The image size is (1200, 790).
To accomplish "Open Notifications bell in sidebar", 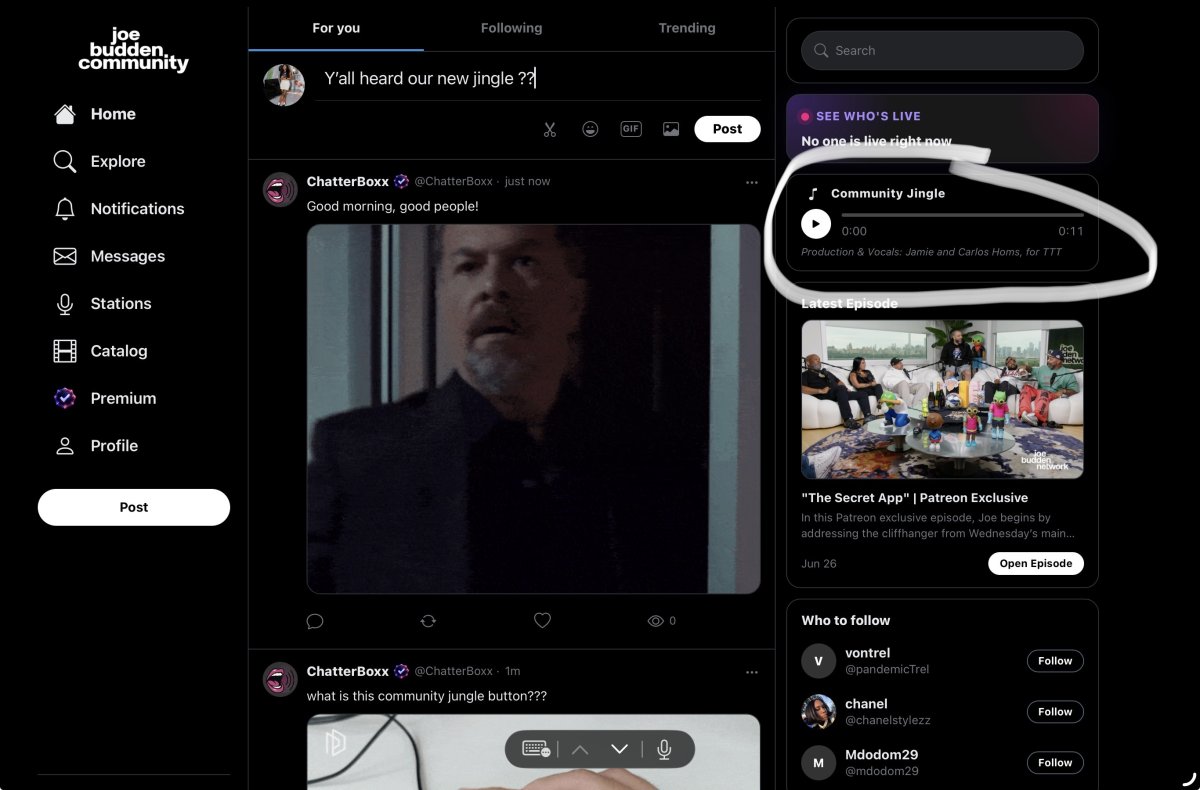I will [x=65, y=208].
